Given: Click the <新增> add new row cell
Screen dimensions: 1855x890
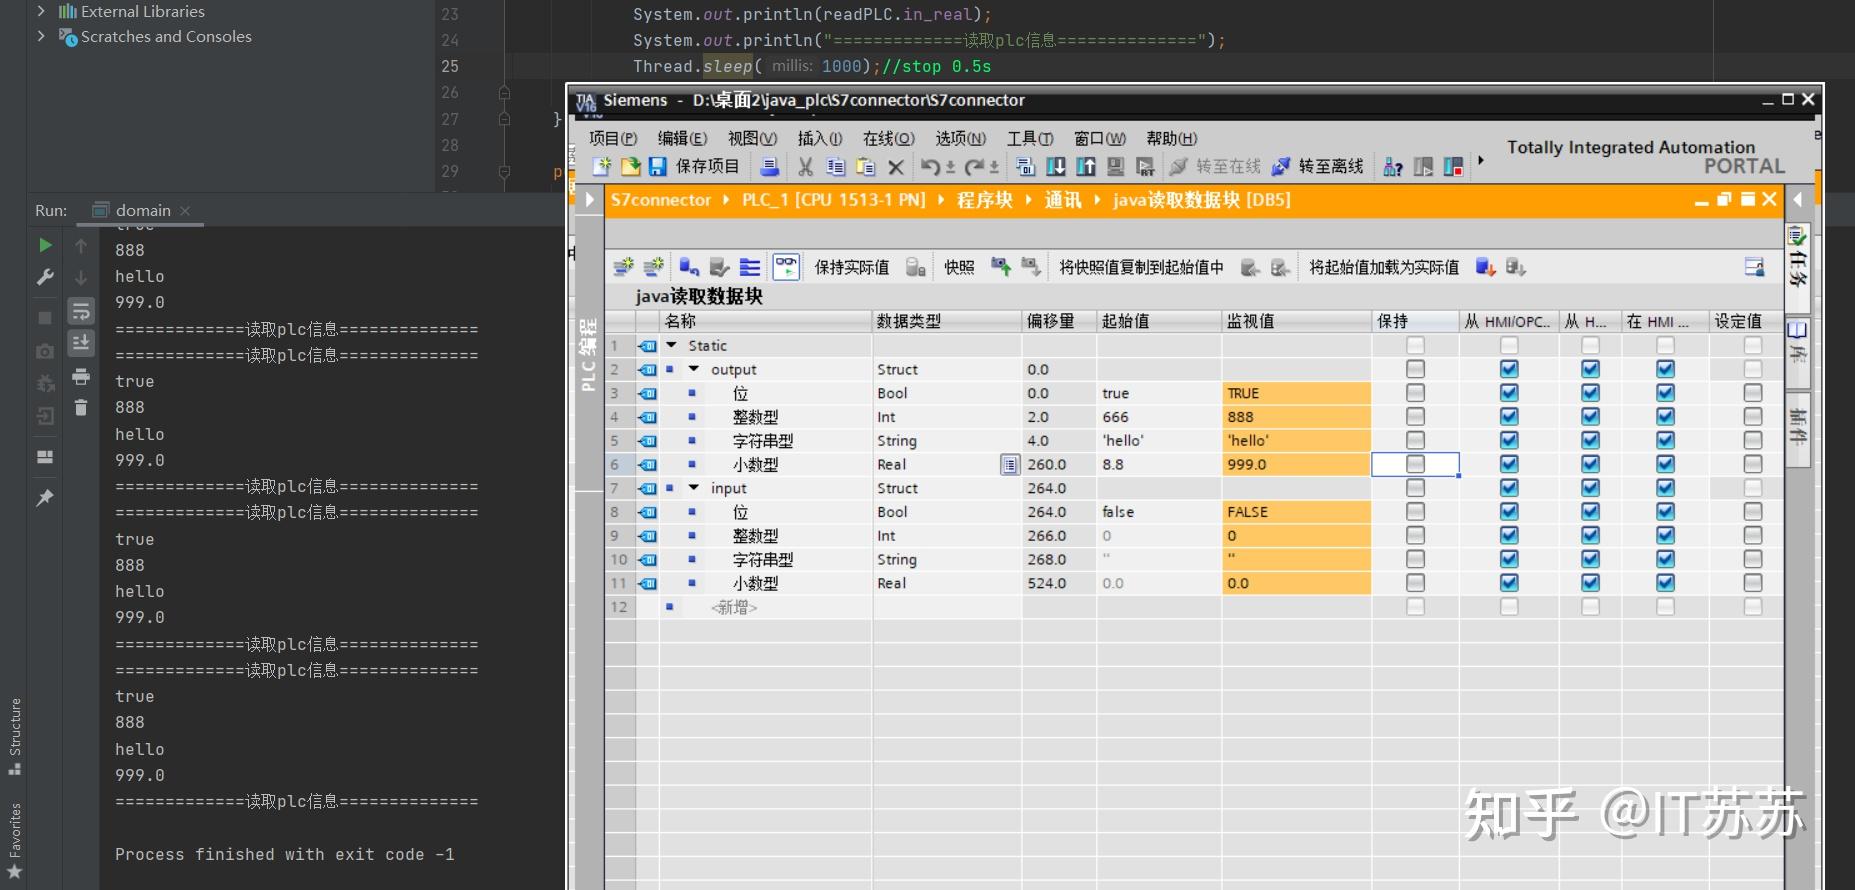Looking at the screenshot, I should pyautogui.click(x=735, y=607).
